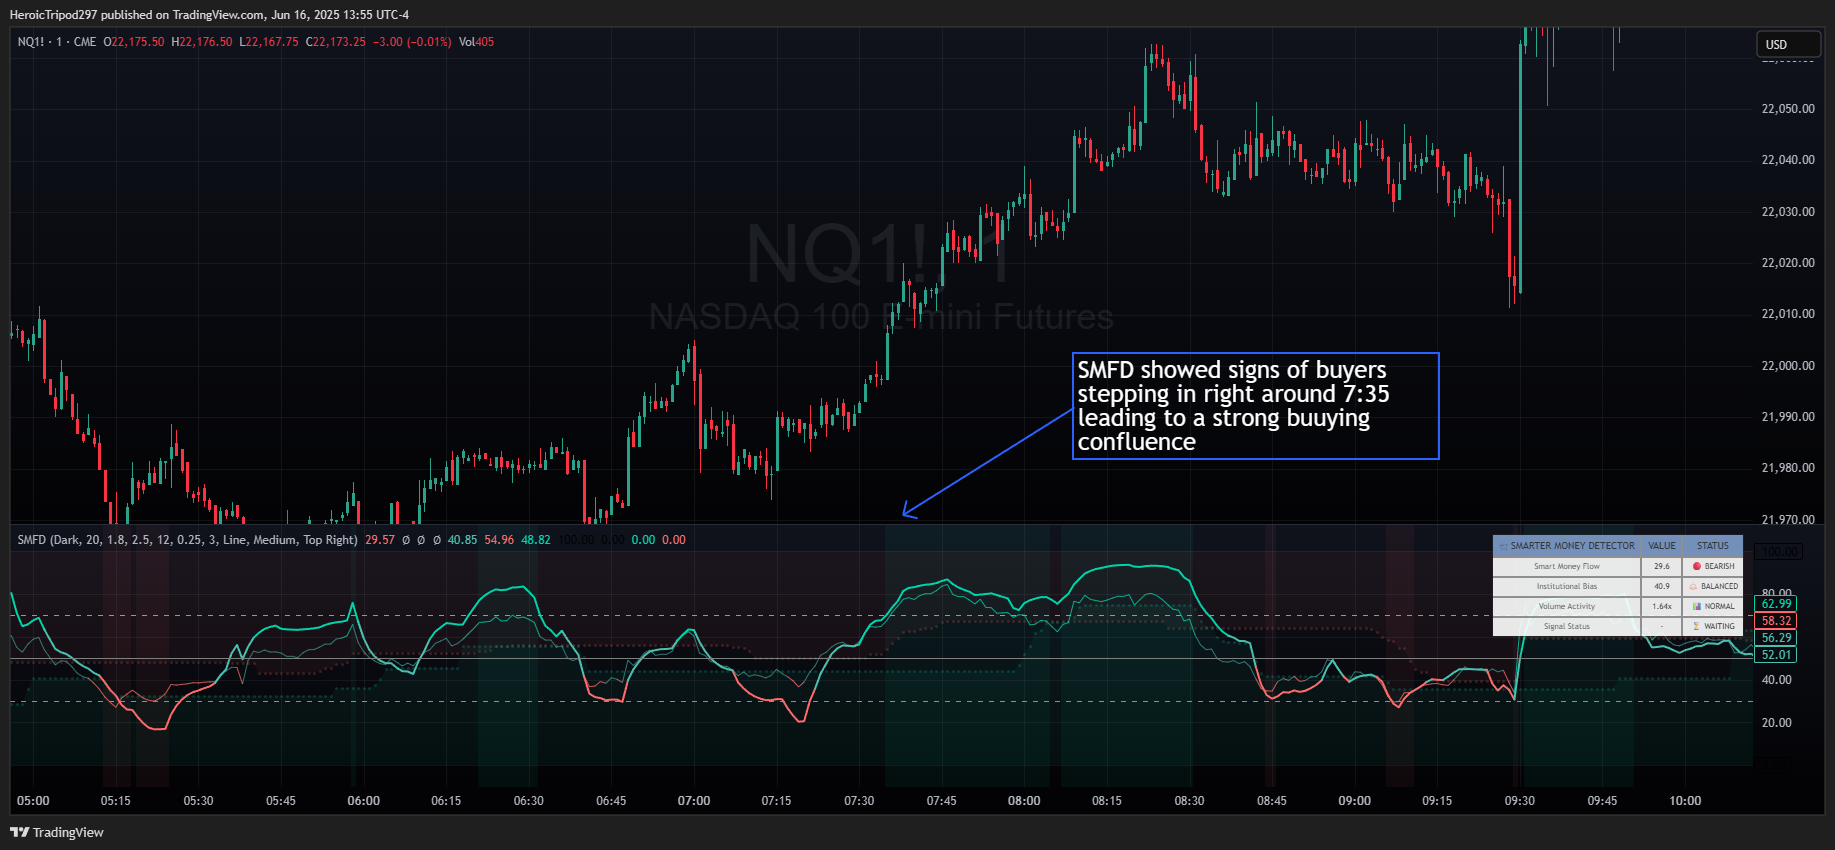The height and width of the screenshot is (850, 1835).
Task: Click the 22,010.00 price axis label
Action: coord(1788,314)
